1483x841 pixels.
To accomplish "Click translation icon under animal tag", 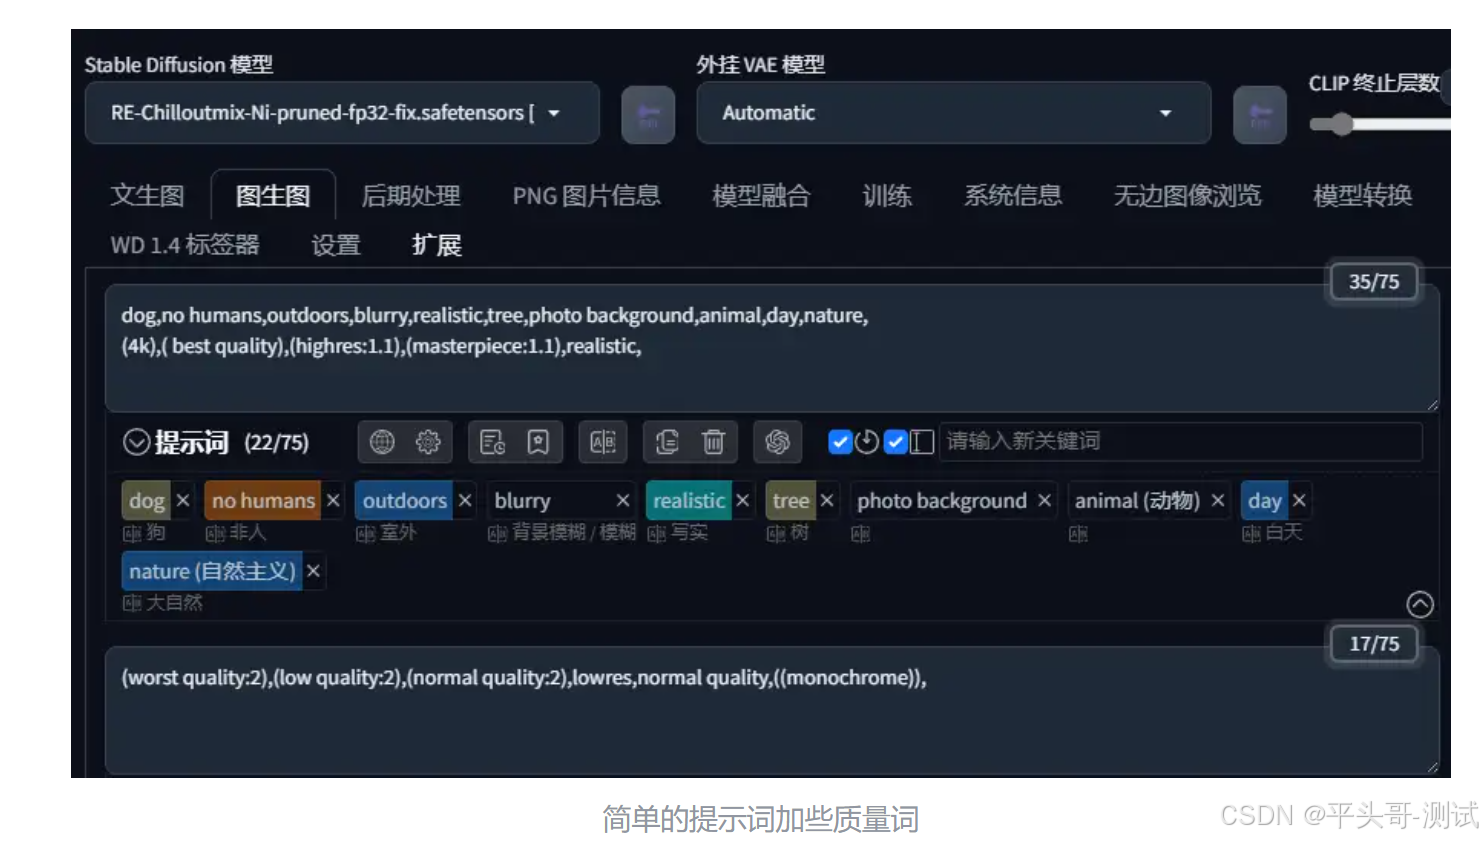I will pyautogui.click(x=1078, y=534).
